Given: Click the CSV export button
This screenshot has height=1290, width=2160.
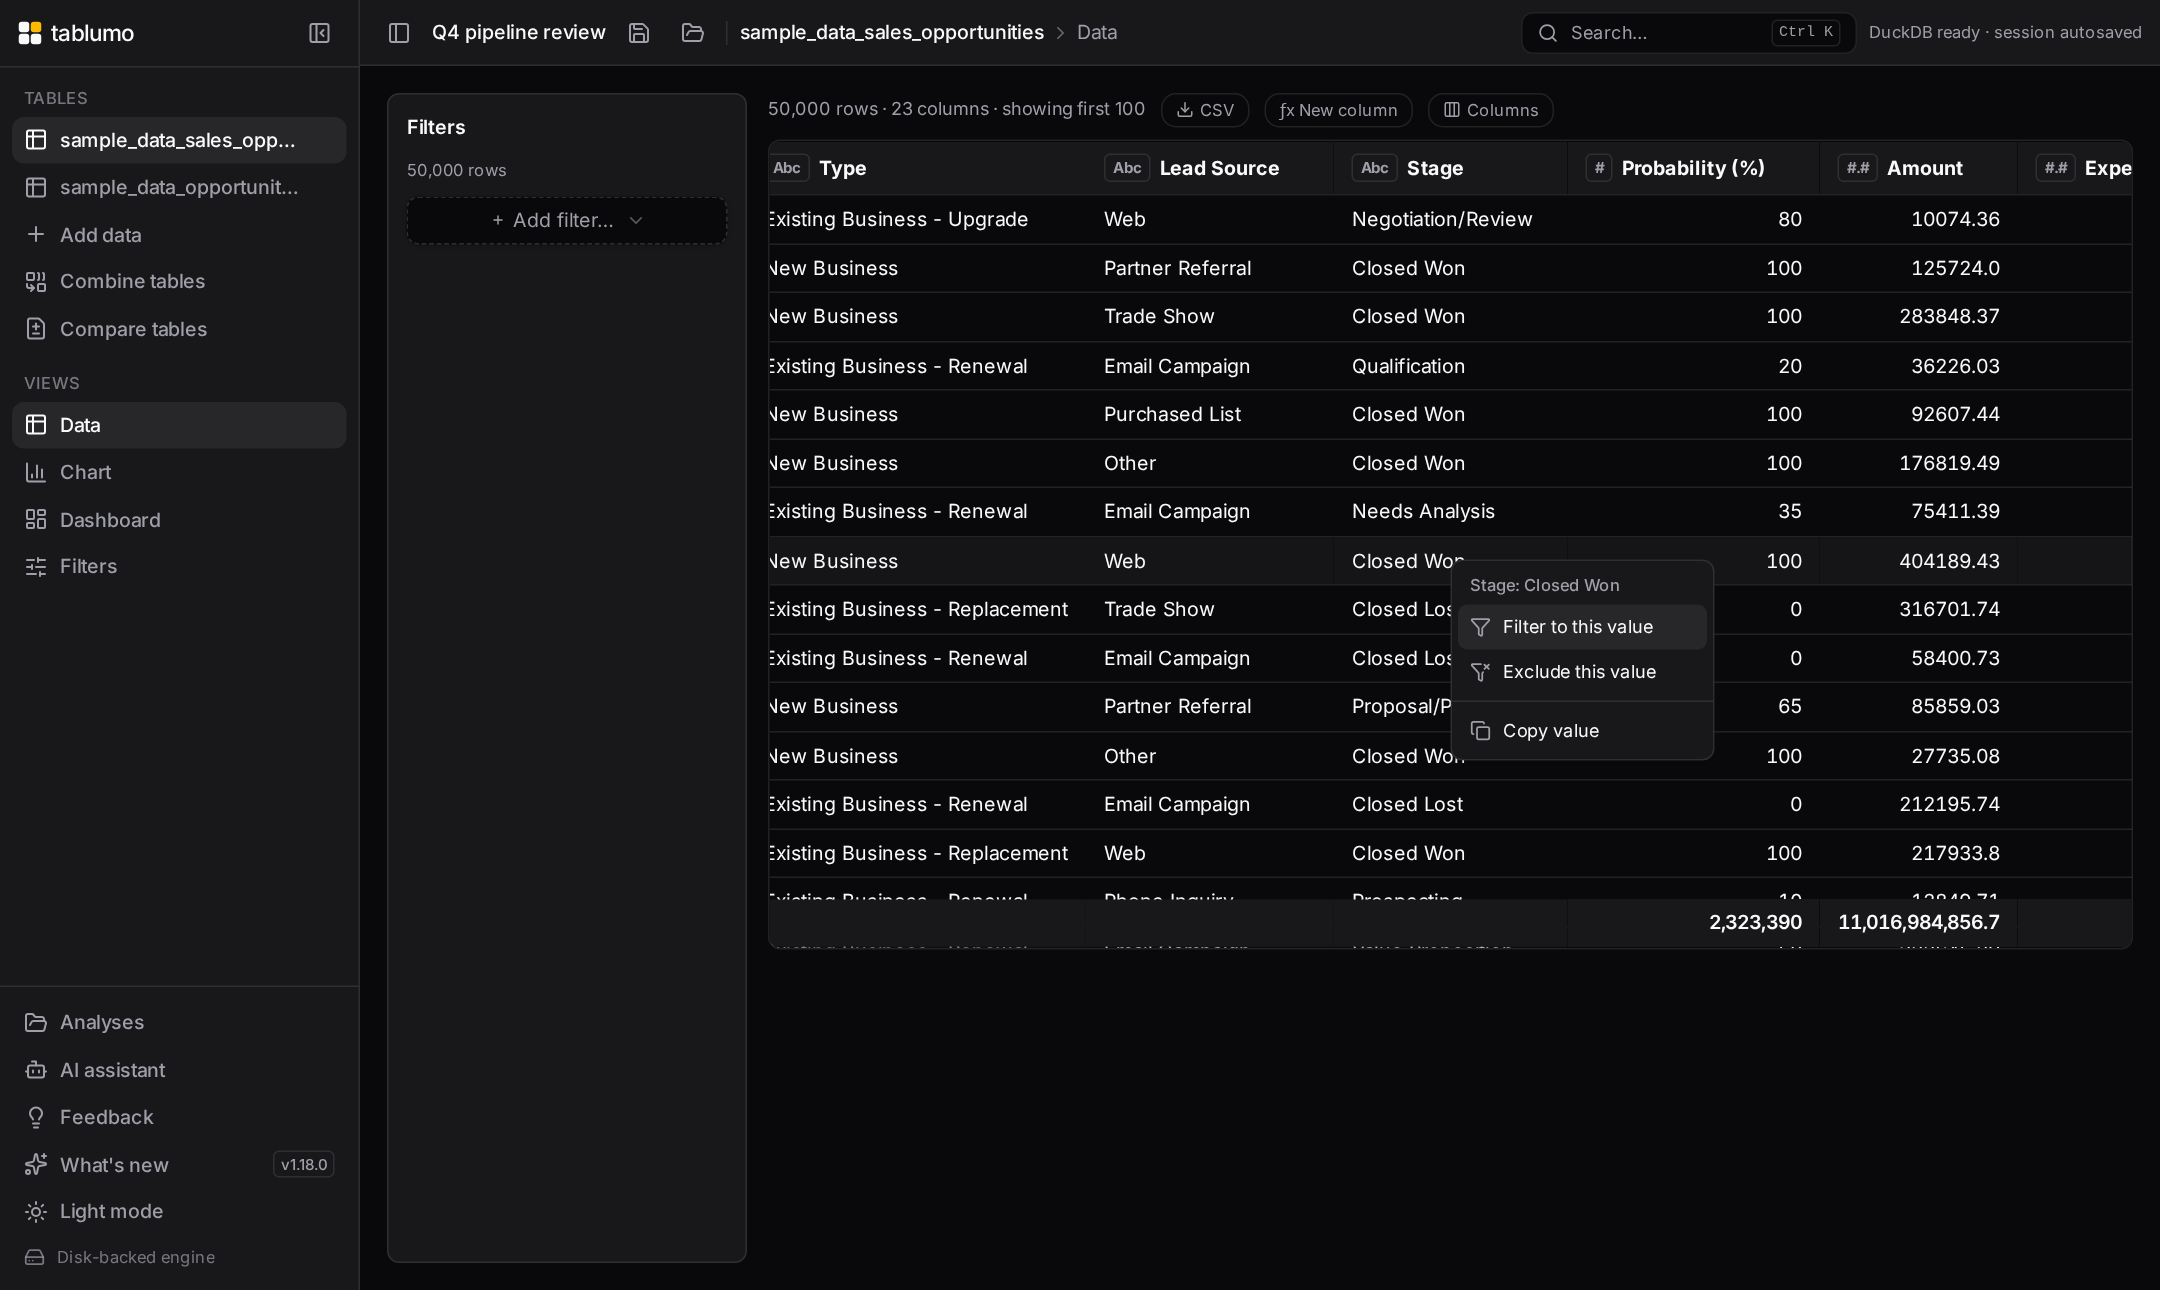Looking at the screenshot, I should point(1205,110).
